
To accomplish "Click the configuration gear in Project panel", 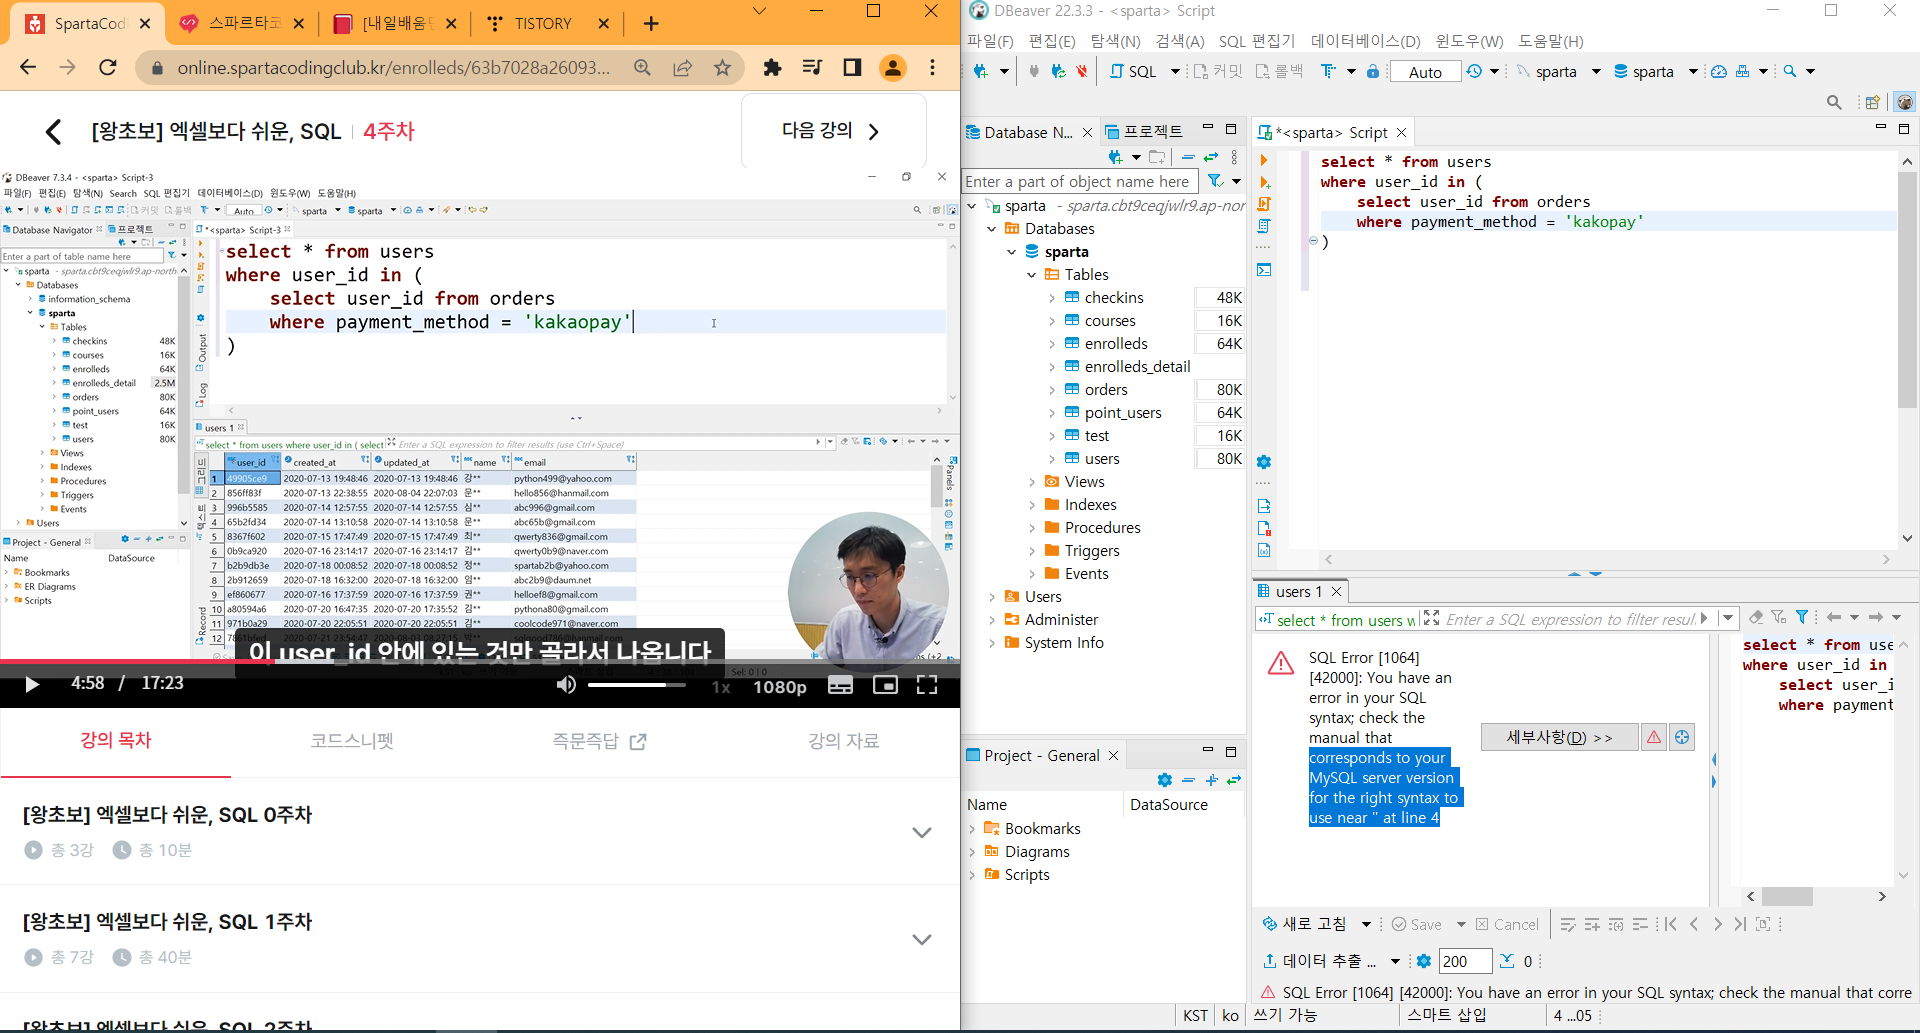I will (x=1164, y=780).
